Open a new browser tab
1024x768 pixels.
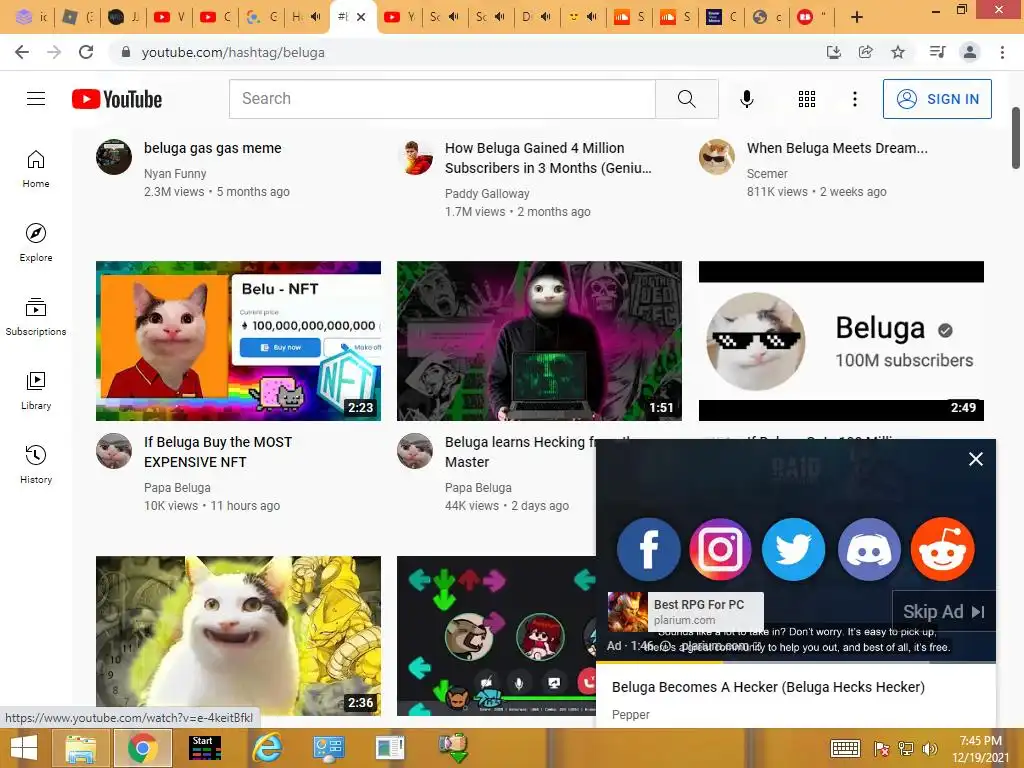pos(857,17)
